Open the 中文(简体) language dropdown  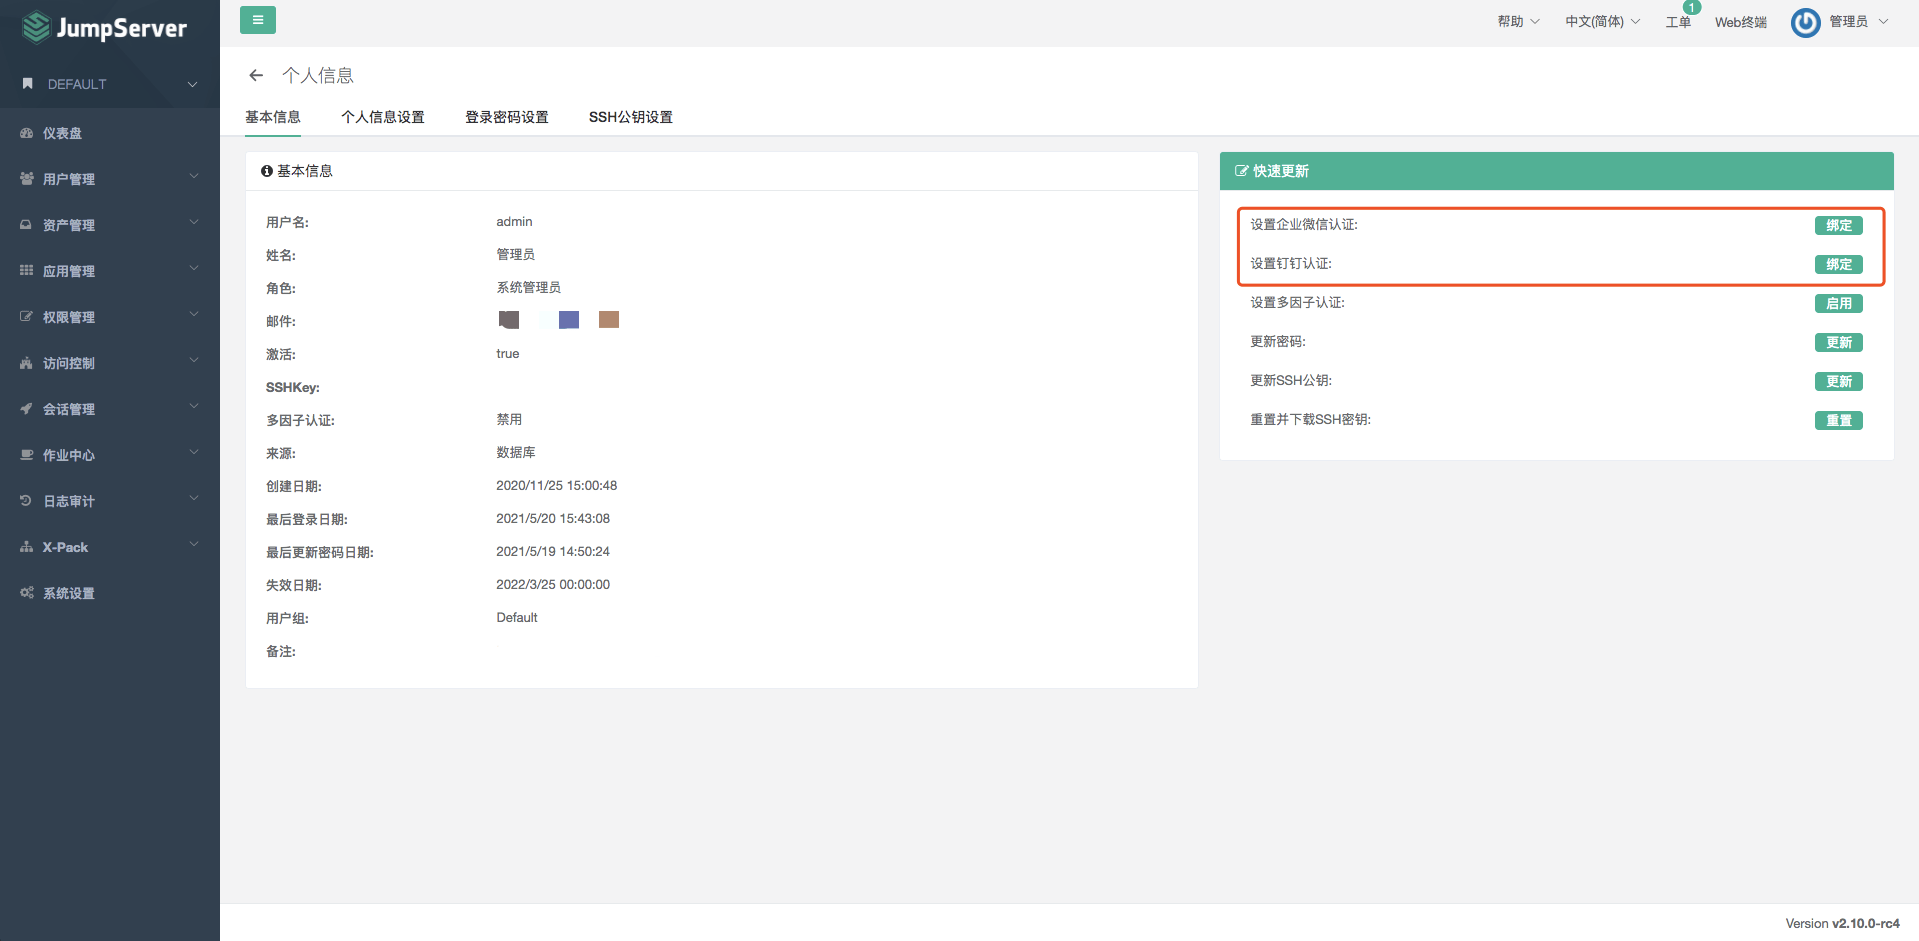(1602, 22)
